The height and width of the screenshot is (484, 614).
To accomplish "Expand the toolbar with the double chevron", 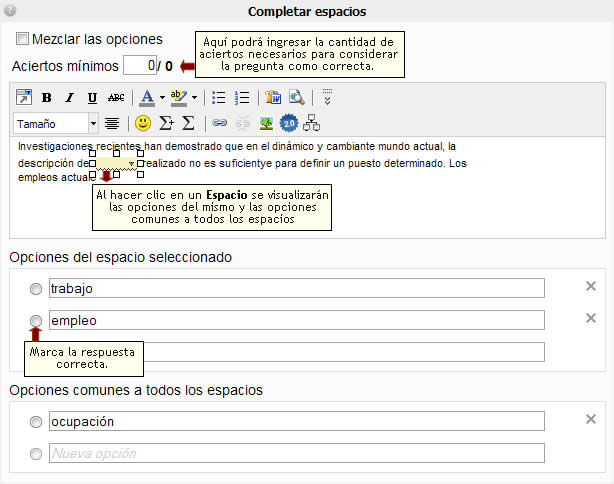I will point(327,97).
